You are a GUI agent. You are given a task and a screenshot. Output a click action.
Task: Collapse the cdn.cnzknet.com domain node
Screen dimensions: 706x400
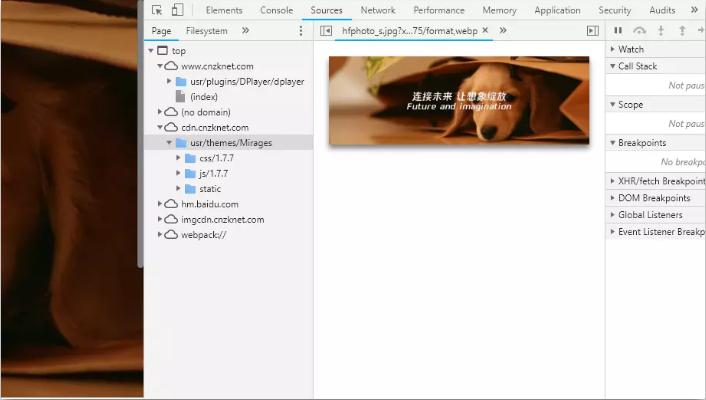160,127
